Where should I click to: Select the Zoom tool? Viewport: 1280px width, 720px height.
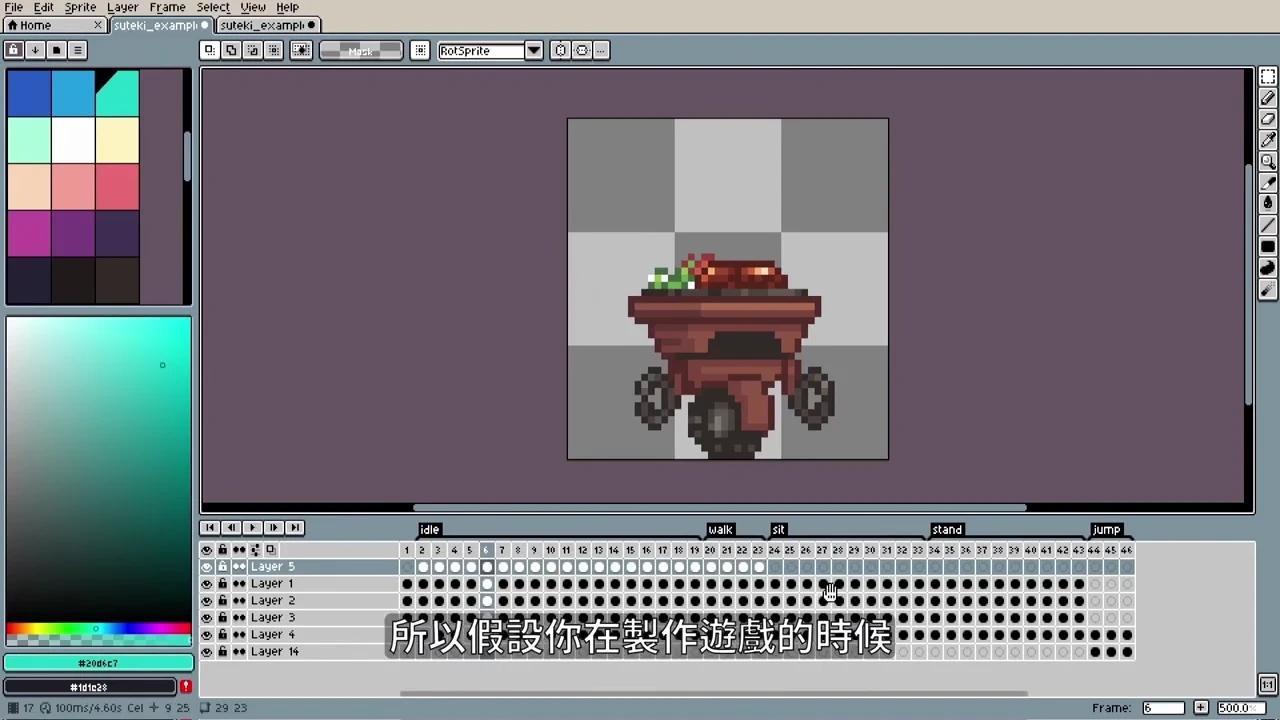click(x=1268, y=162)
